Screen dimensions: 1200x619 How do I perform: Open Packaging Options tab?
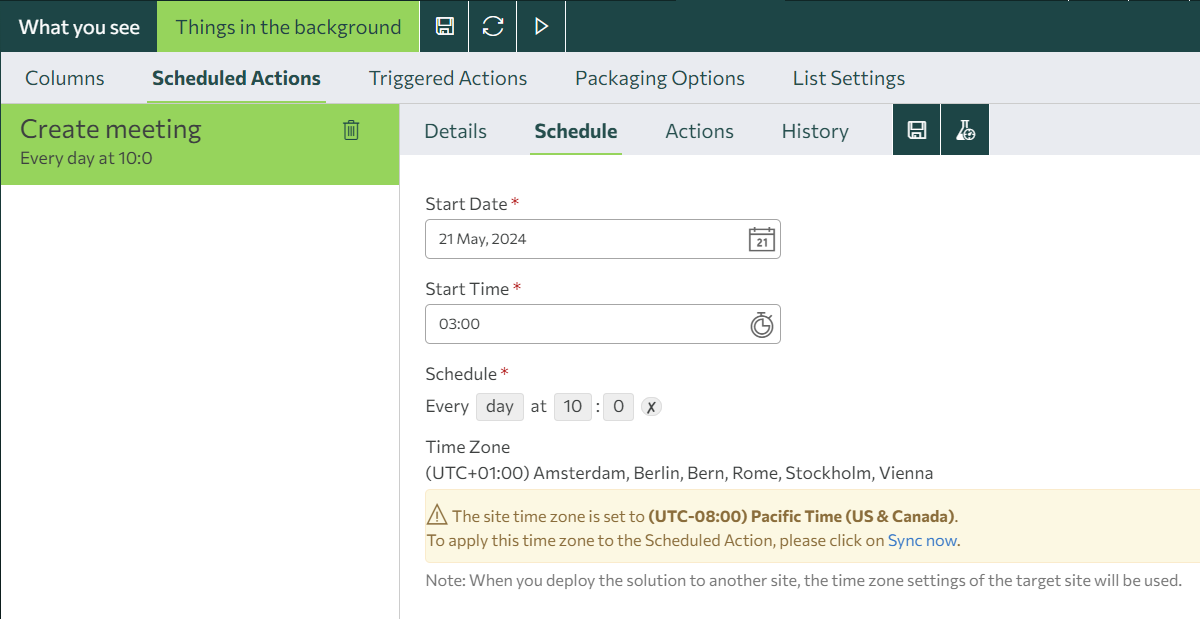[660, 78]
